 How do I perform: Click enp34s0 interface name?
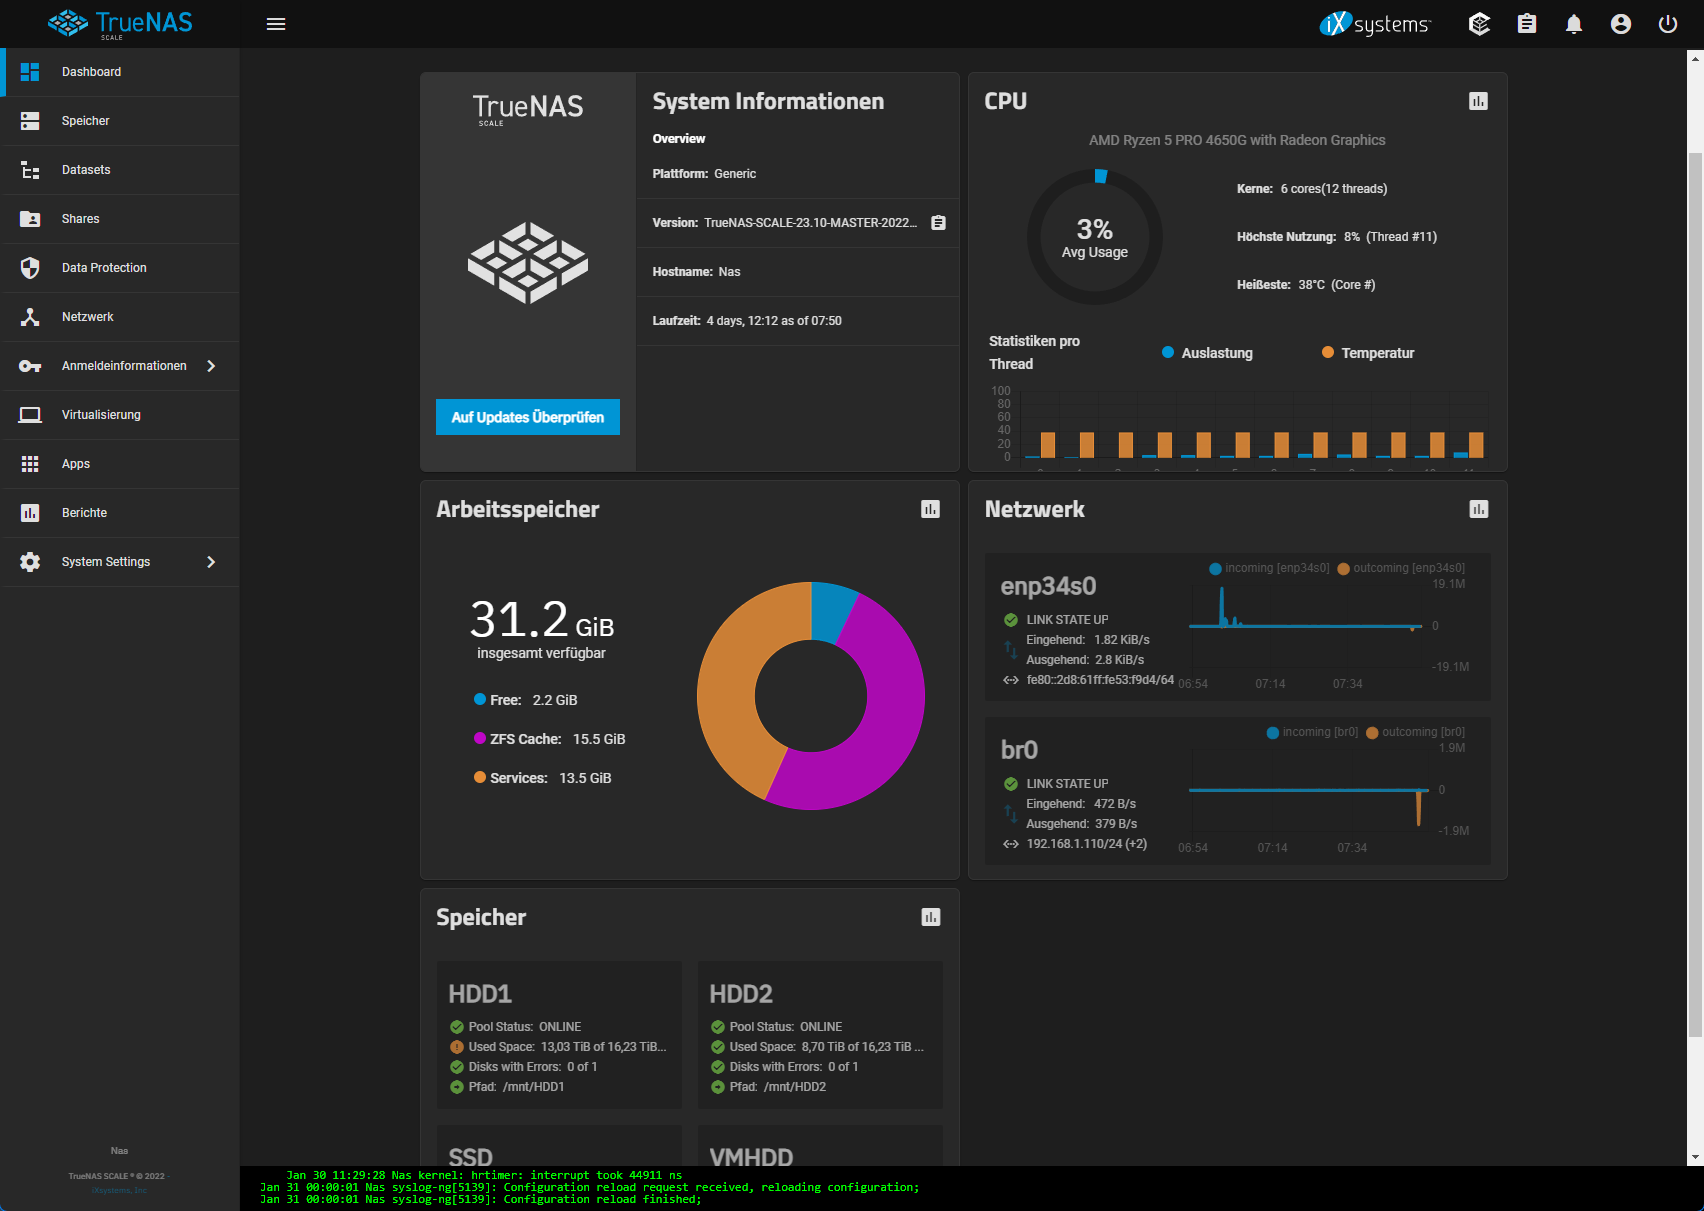click(x=1048, y=586)
